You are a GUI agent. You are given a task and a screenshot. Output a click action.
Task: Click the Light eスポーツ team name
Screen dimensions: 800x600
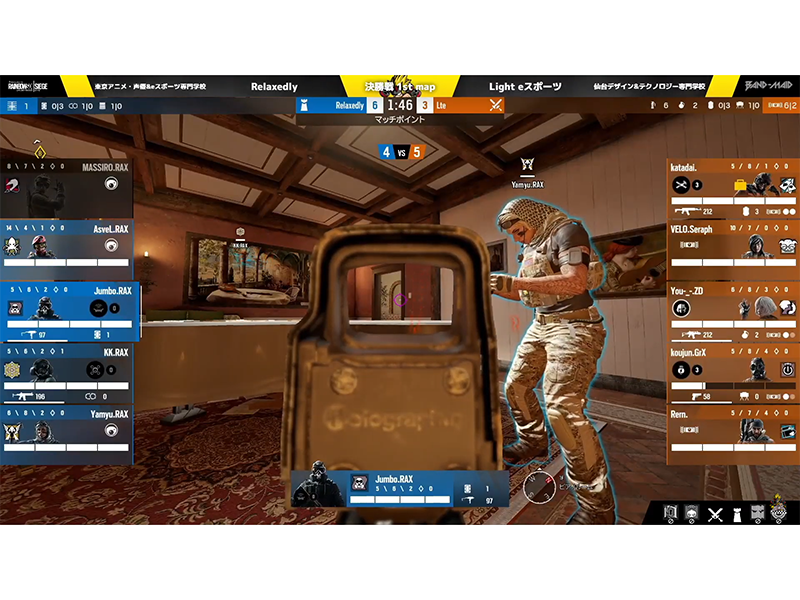tap(525, 87)
